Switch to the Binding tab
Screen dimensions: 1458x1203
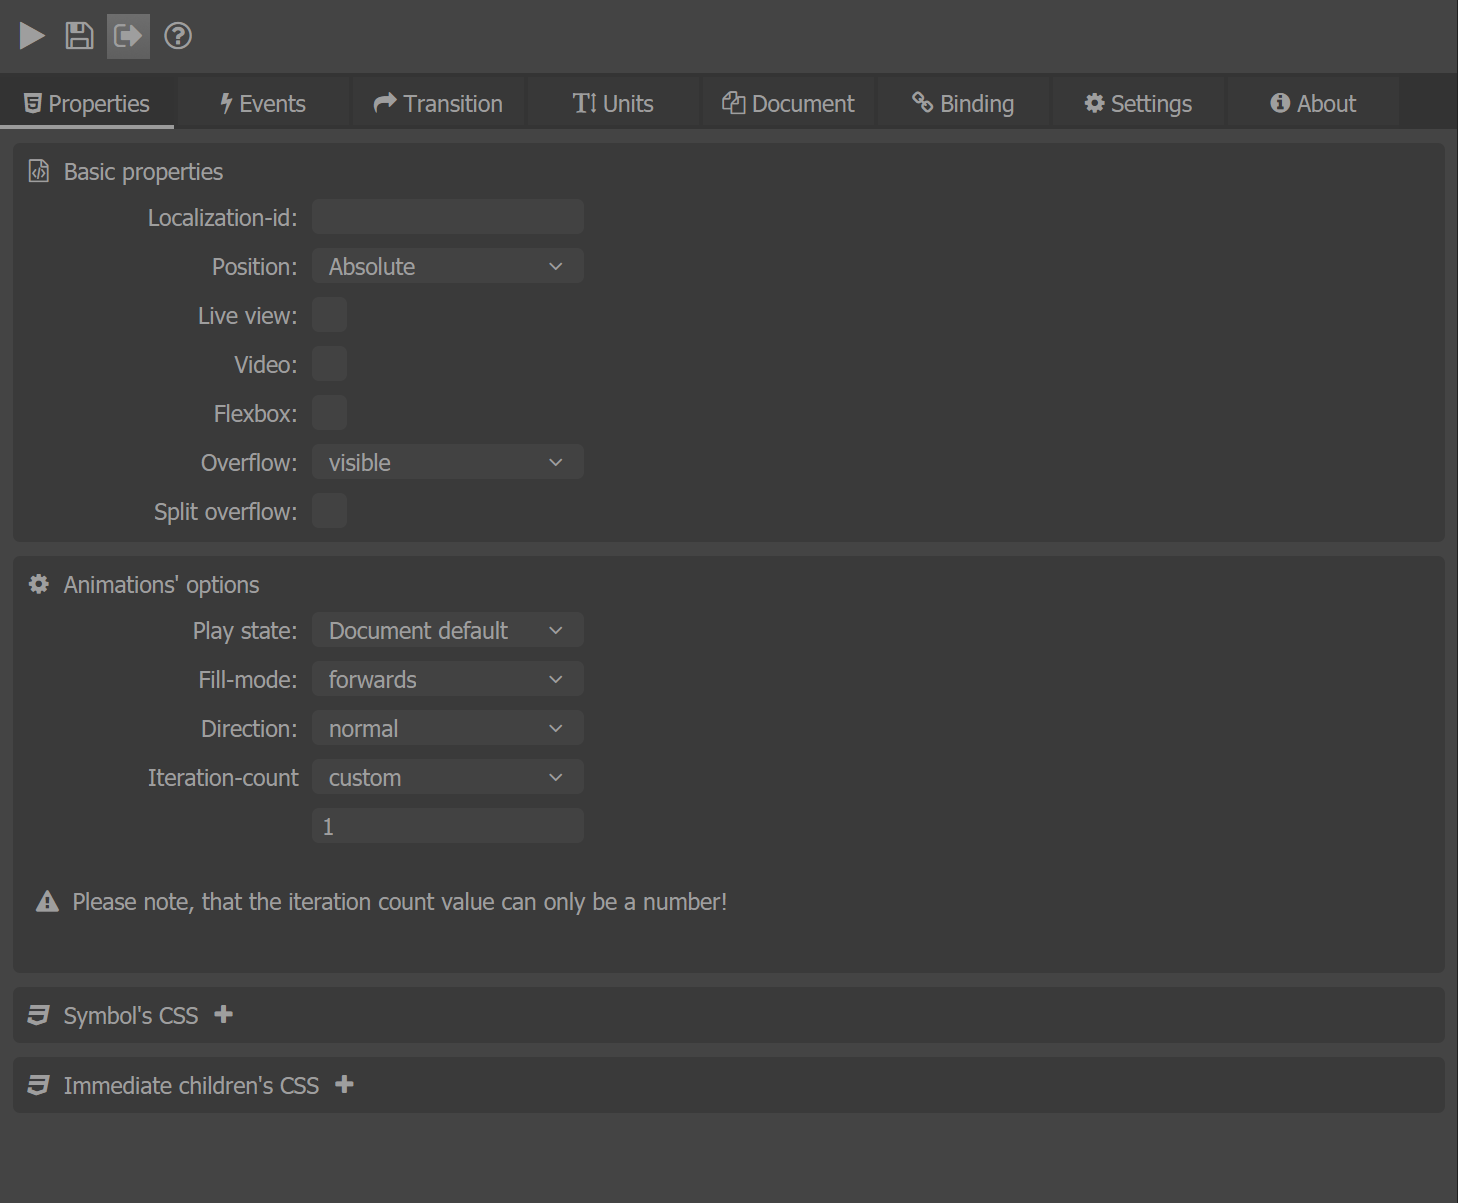[963, 104]
